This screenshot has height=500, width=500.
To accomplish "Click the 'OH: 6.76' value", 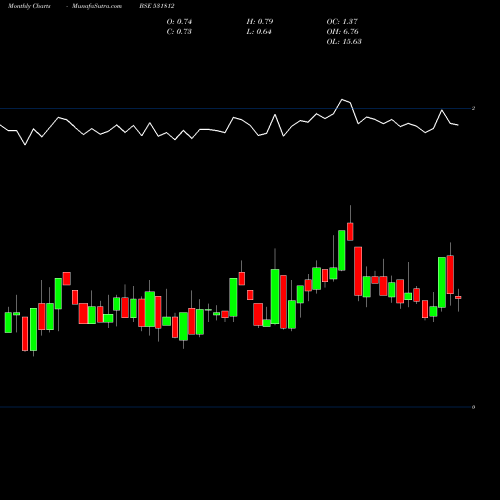I will 342,32.
